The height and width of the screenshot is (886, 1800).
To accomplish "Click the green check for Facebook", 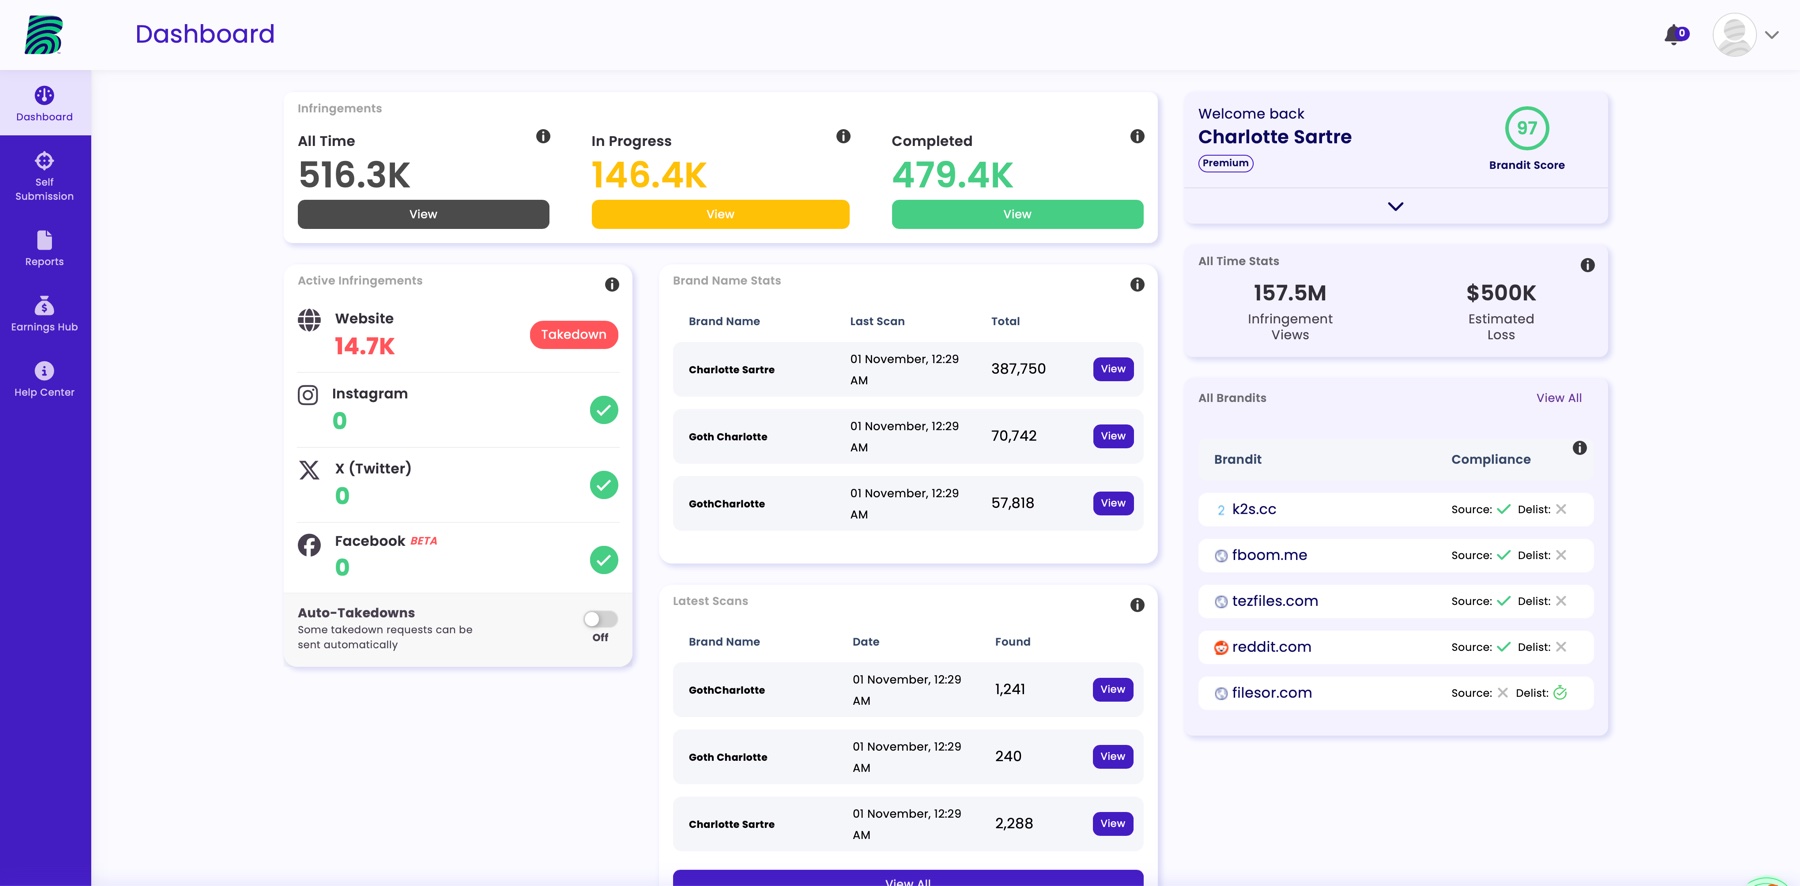I will 604,560.
